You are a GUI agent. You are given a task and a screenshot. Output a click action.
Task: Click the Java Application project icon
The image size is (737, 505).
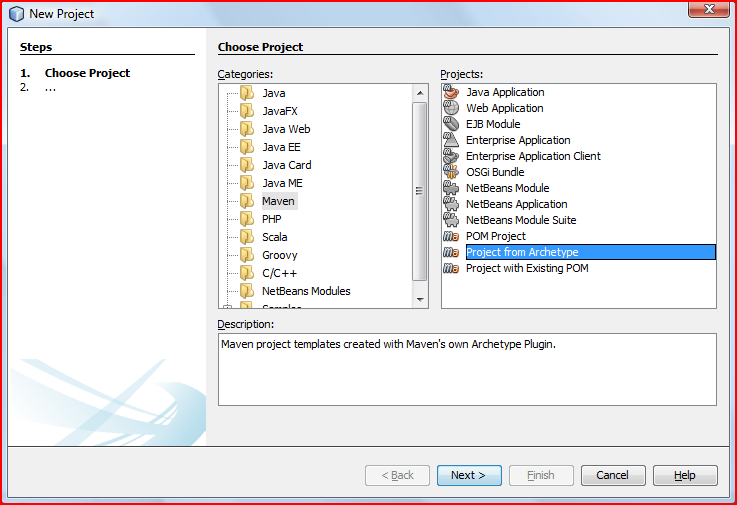click(x=451, y=92)
